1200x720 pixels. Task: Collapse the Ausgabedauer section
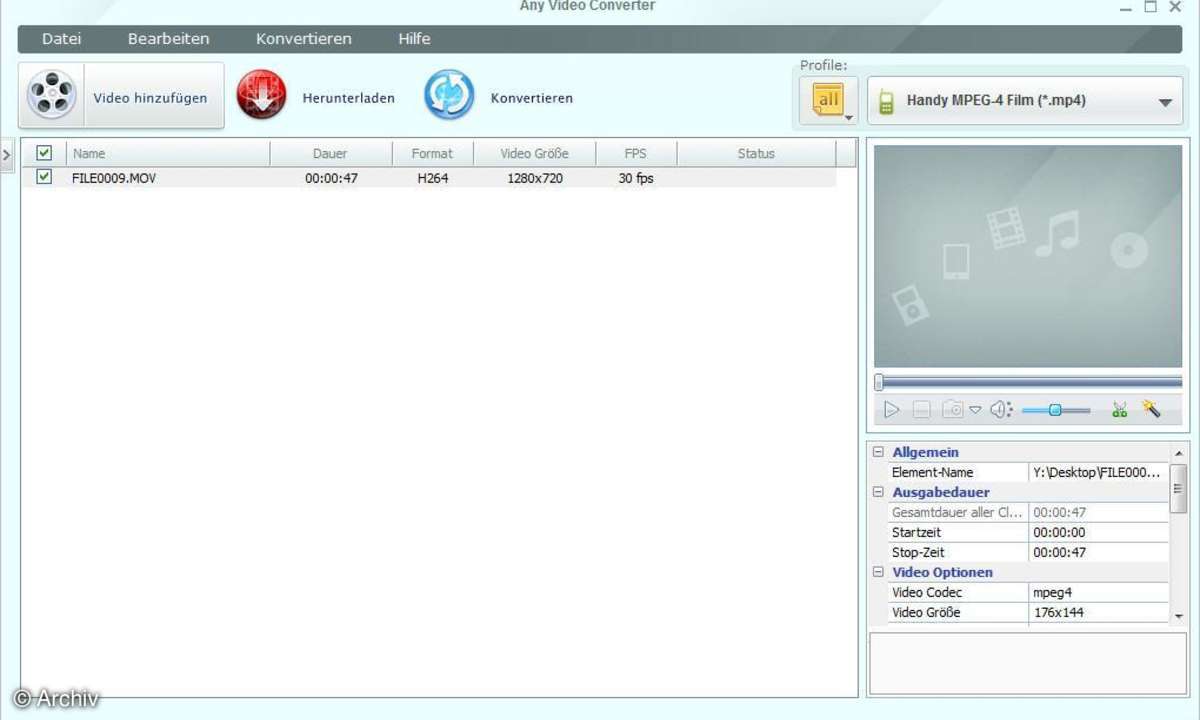click(x=878, y=492)
